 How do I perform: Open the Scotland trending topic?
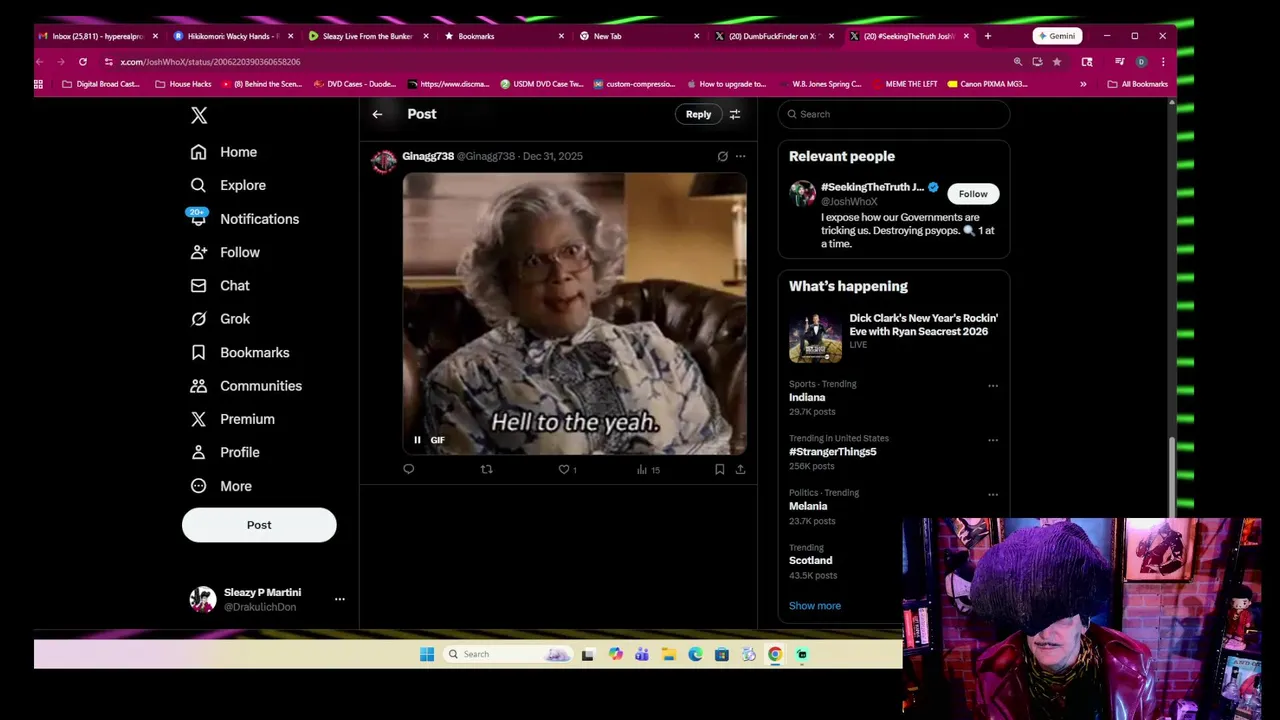[x=810, y=560]
